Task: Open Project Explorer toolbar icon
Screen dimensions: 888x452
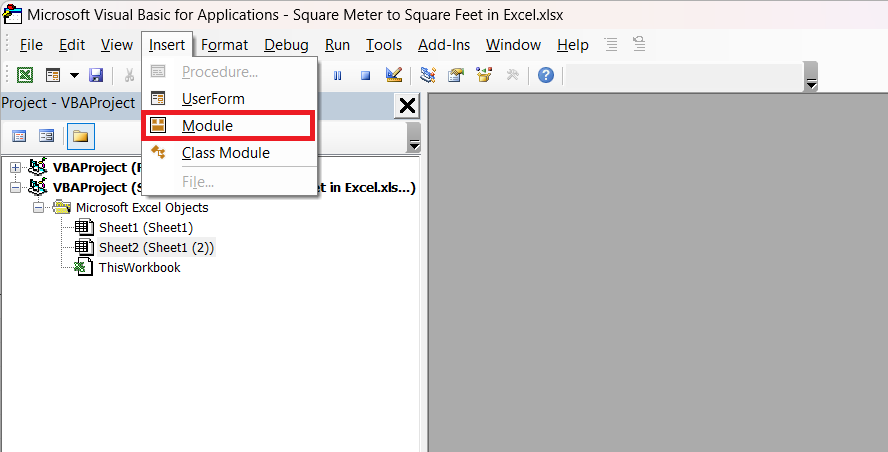Action: pyautogui.click(x=428, y=75)
